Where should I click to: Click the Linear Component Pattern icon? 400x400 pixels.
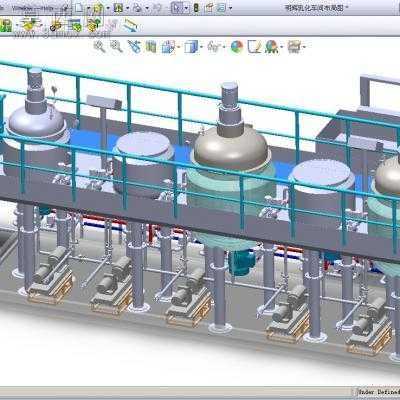point(75,25)
